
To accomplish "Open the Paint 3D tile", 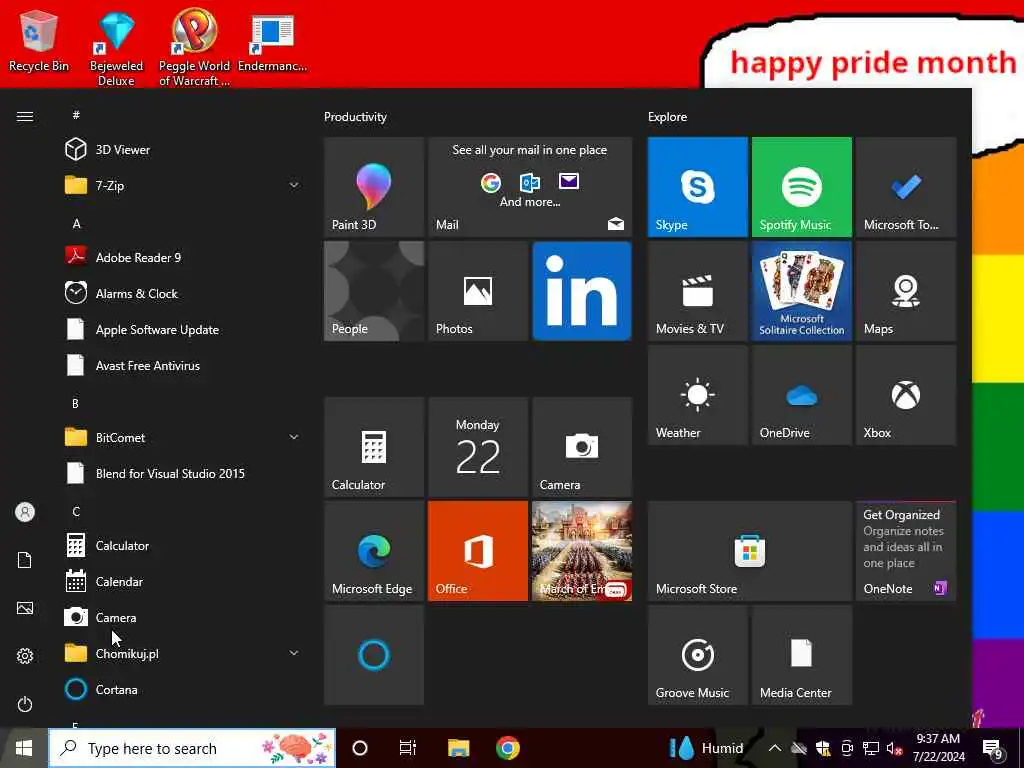I will (x=374, y=187).
